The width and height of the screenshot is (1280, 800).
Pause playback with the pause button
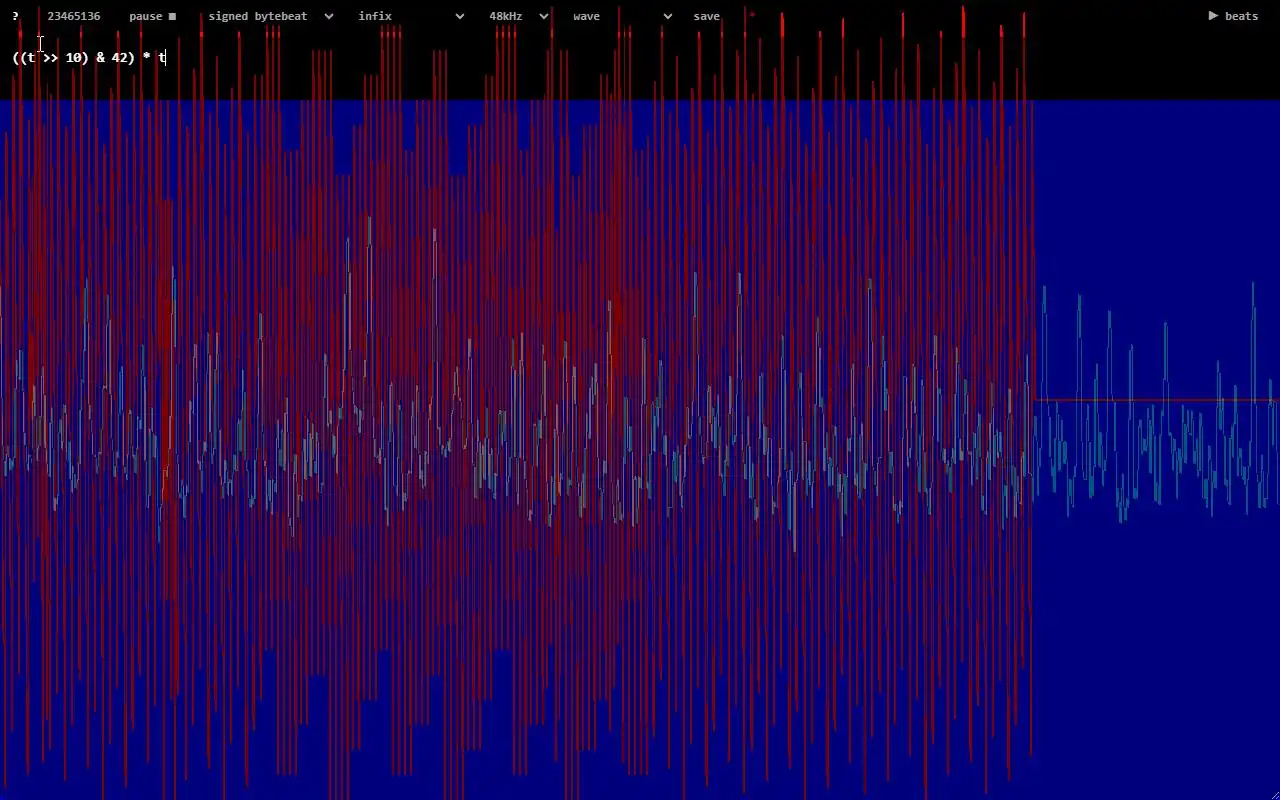(x=152, y=16)
